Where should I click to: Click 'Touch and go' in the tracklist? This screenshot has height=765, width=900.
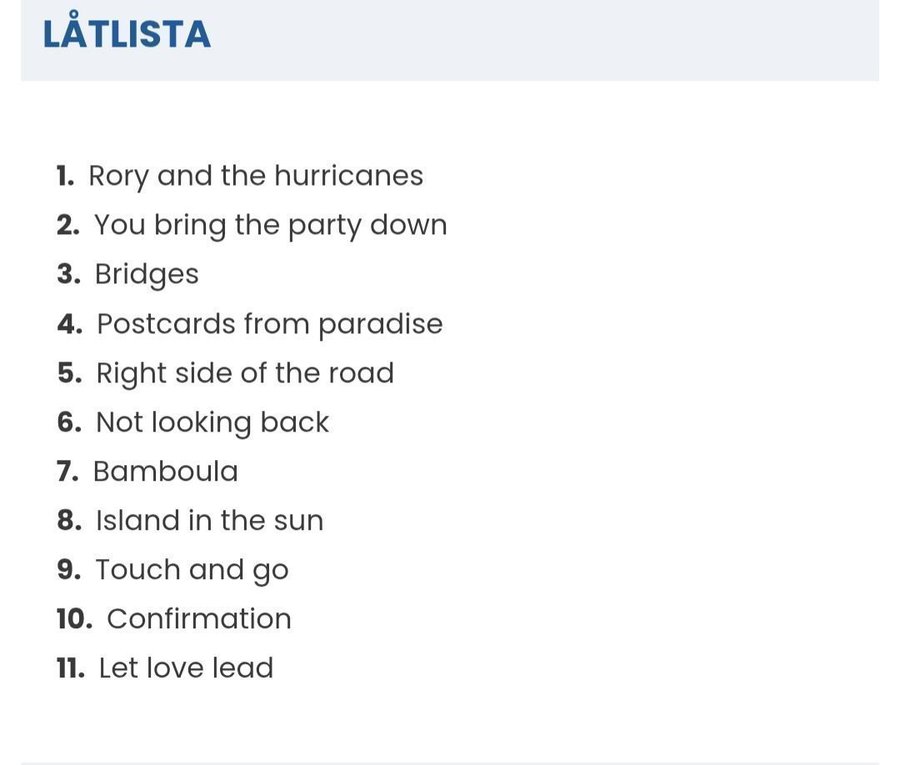[192, 570]
